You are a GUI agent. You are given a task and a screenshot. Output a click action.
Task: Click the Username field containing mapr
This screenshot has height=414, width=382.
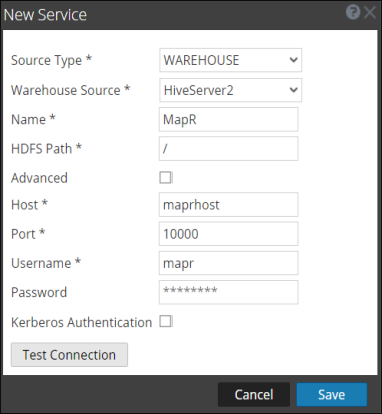pos(228,263)
